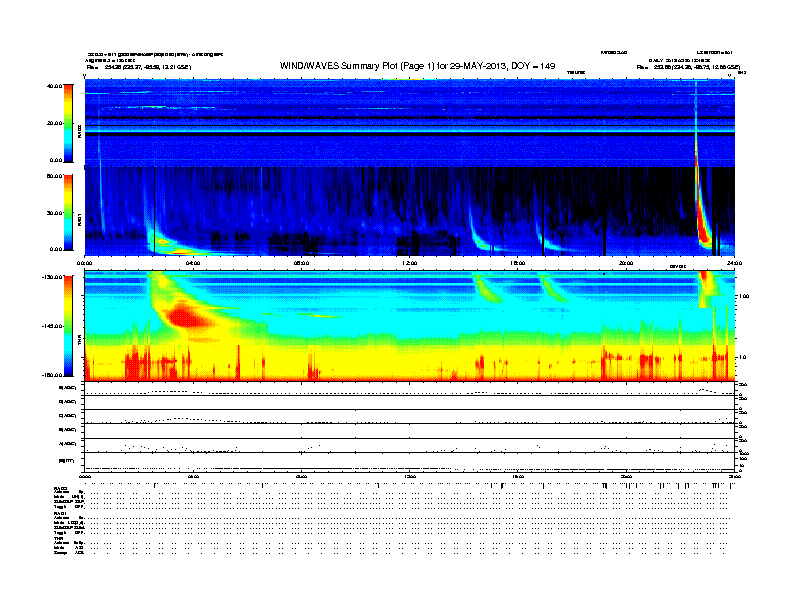Click the top-left header line starting 'Rss'

[x=139, y=67]
